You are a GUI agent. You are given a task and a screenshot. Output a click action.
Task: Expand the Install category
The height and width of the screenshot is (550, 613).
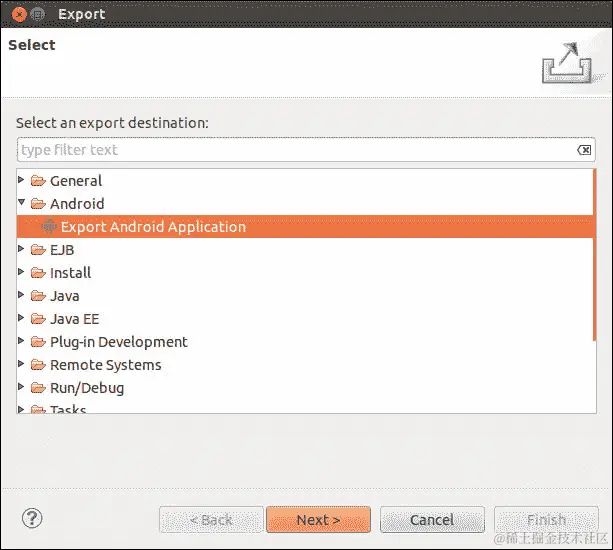(22, 272)
